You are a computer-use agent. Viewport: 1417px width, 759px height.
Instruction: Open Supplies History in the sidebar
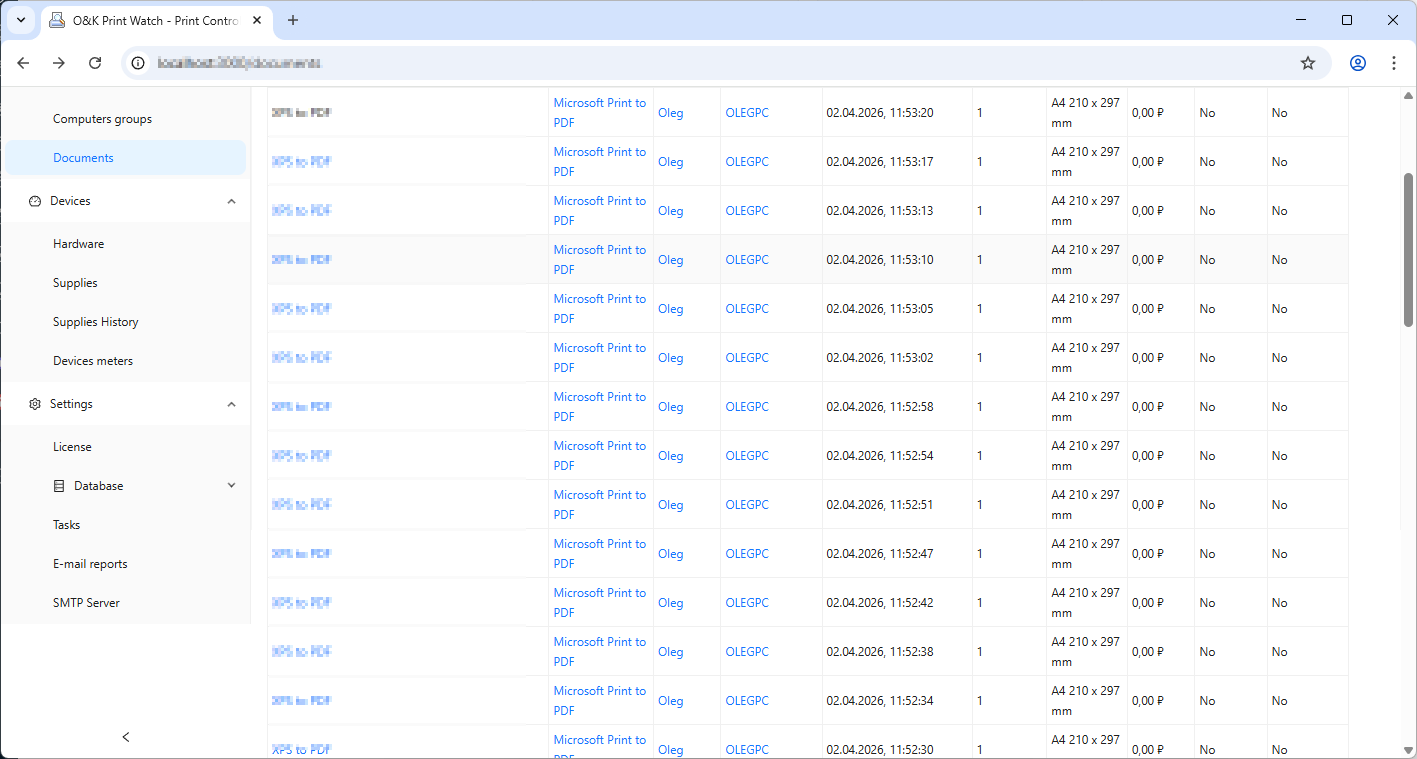coord(96,322)
